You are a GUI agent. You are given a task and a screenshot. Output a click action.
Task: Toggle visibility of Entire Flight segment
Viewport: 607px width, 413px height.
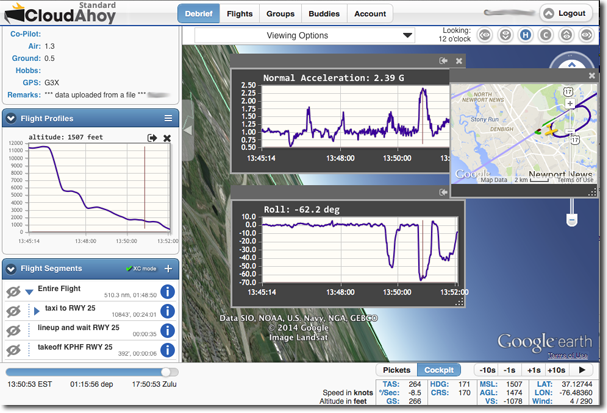click(14, 292)
